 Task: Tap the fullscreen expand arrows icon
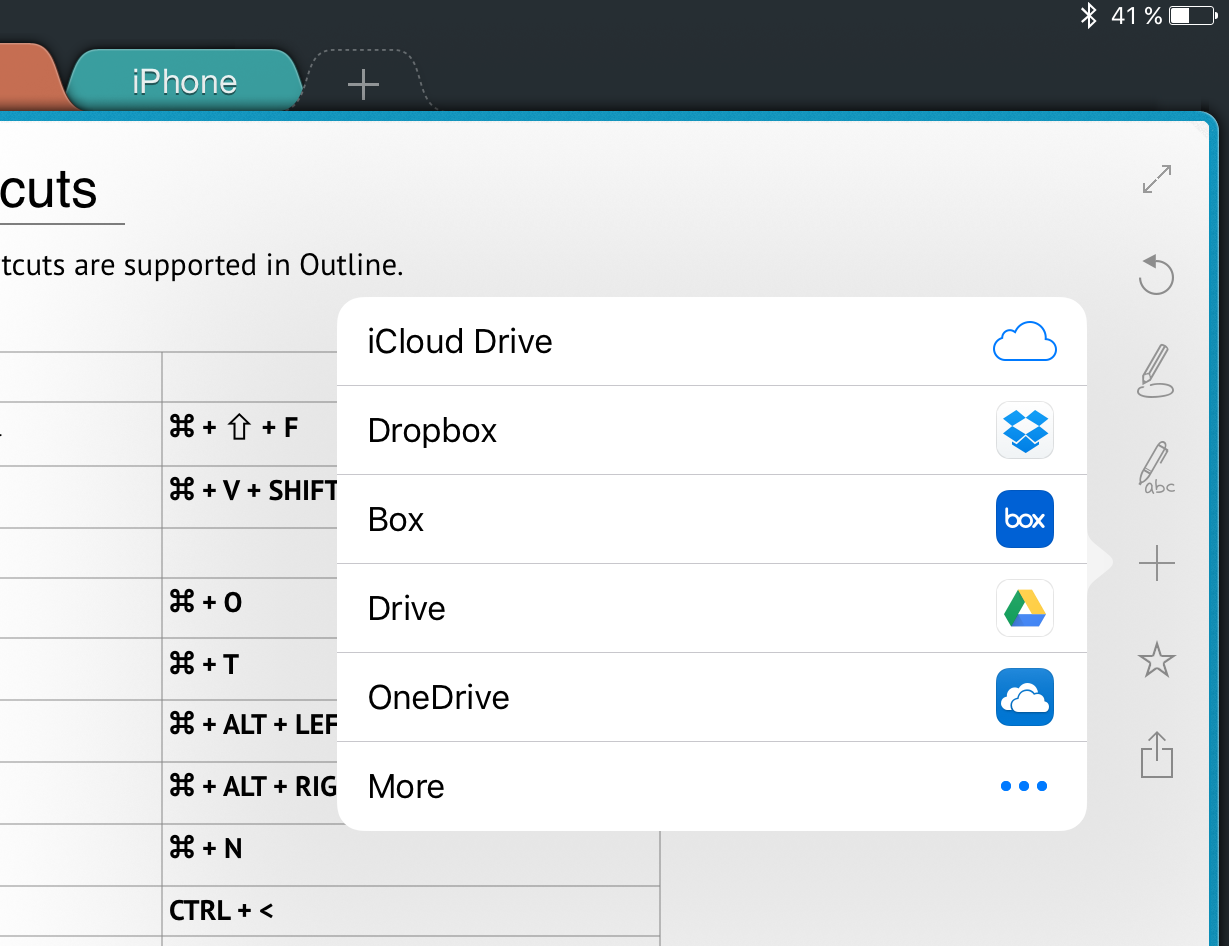1157,179
